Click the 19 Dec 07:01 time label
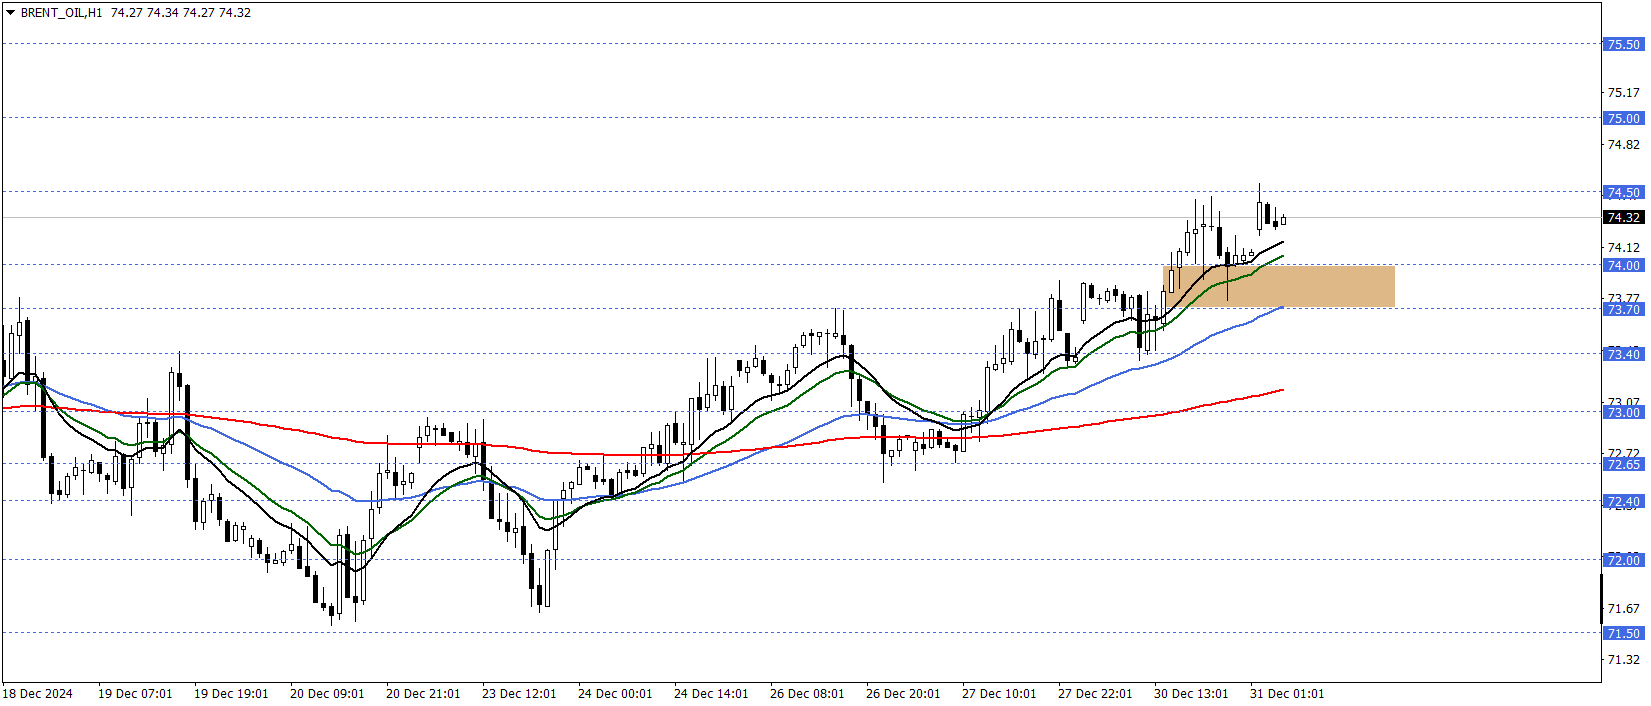 click(x=135, y=693)
